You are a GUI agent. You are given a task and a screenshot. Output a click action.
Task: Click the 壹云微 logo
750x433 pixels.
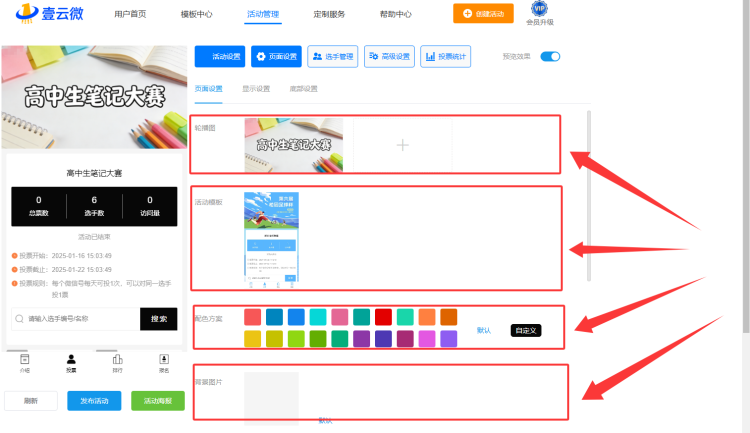[50, 13]
